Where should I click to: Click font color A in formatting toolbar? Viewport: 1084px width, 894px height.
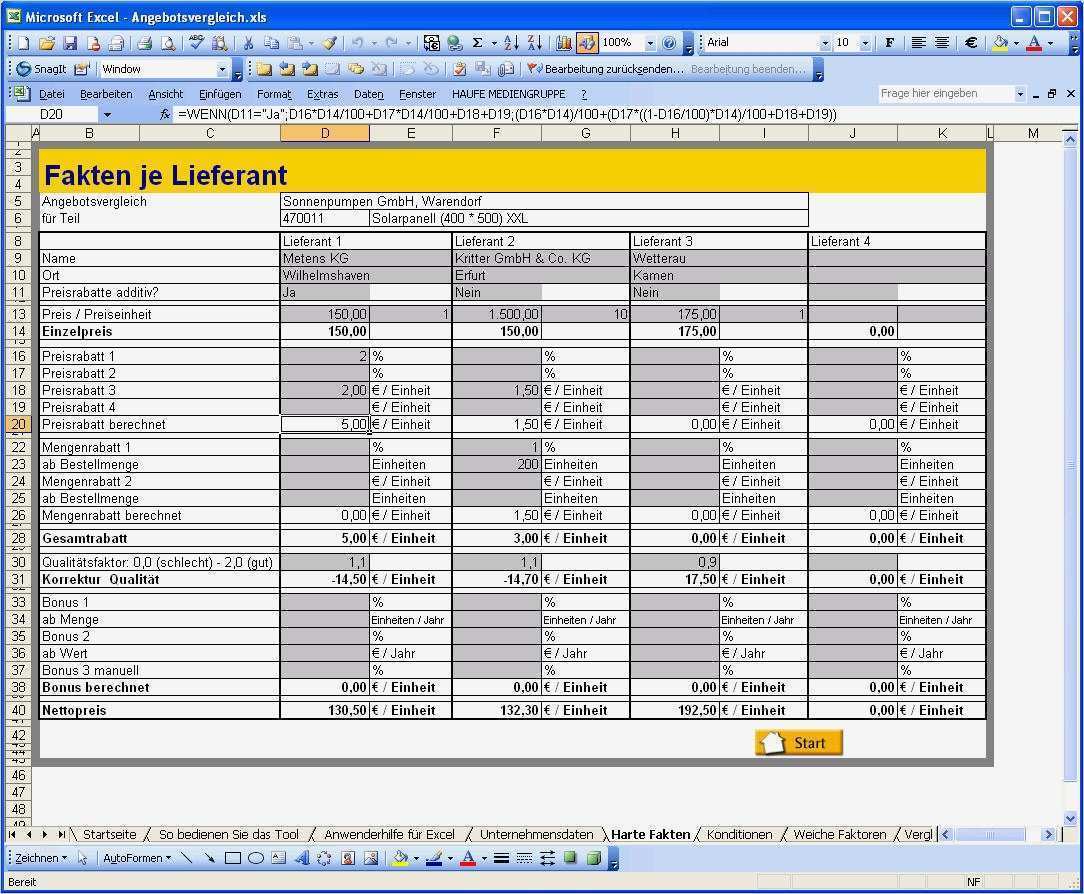(1034, 43)
